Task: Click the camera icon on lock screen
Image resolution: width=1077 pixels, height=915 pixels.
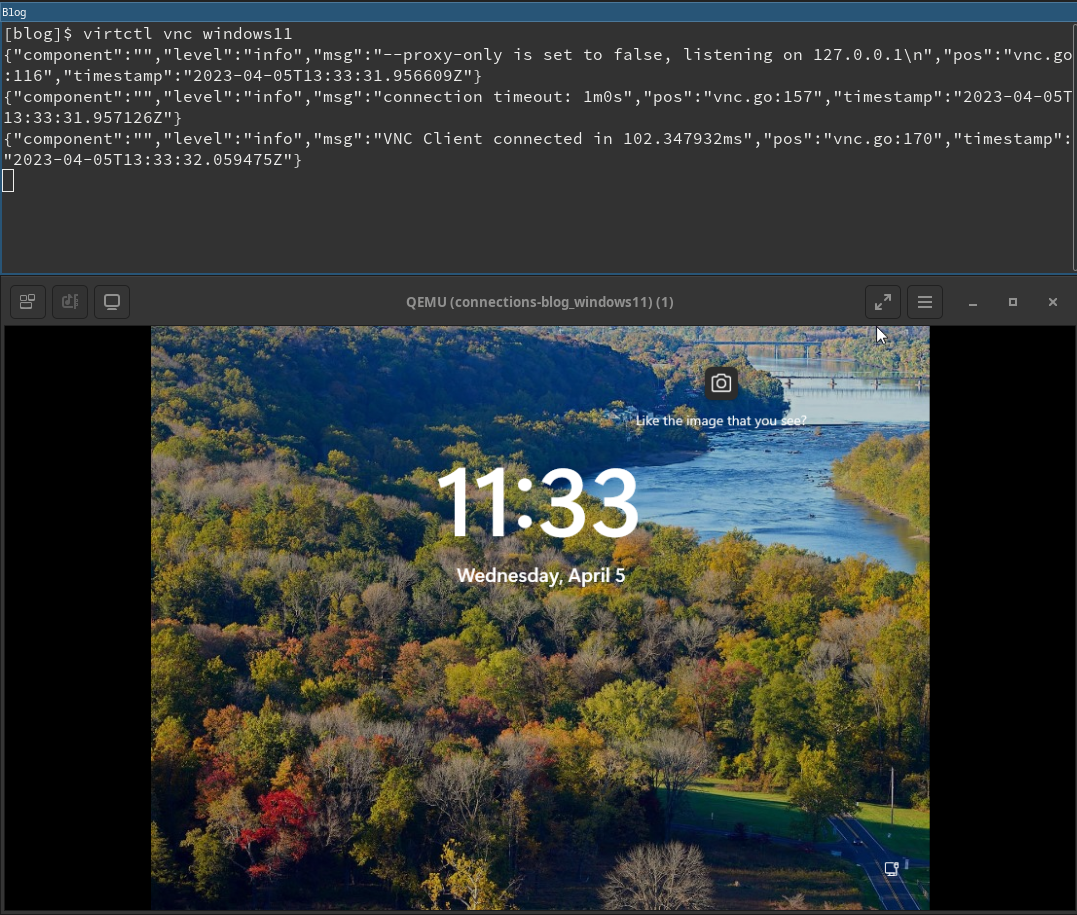Action: point(721,383)
